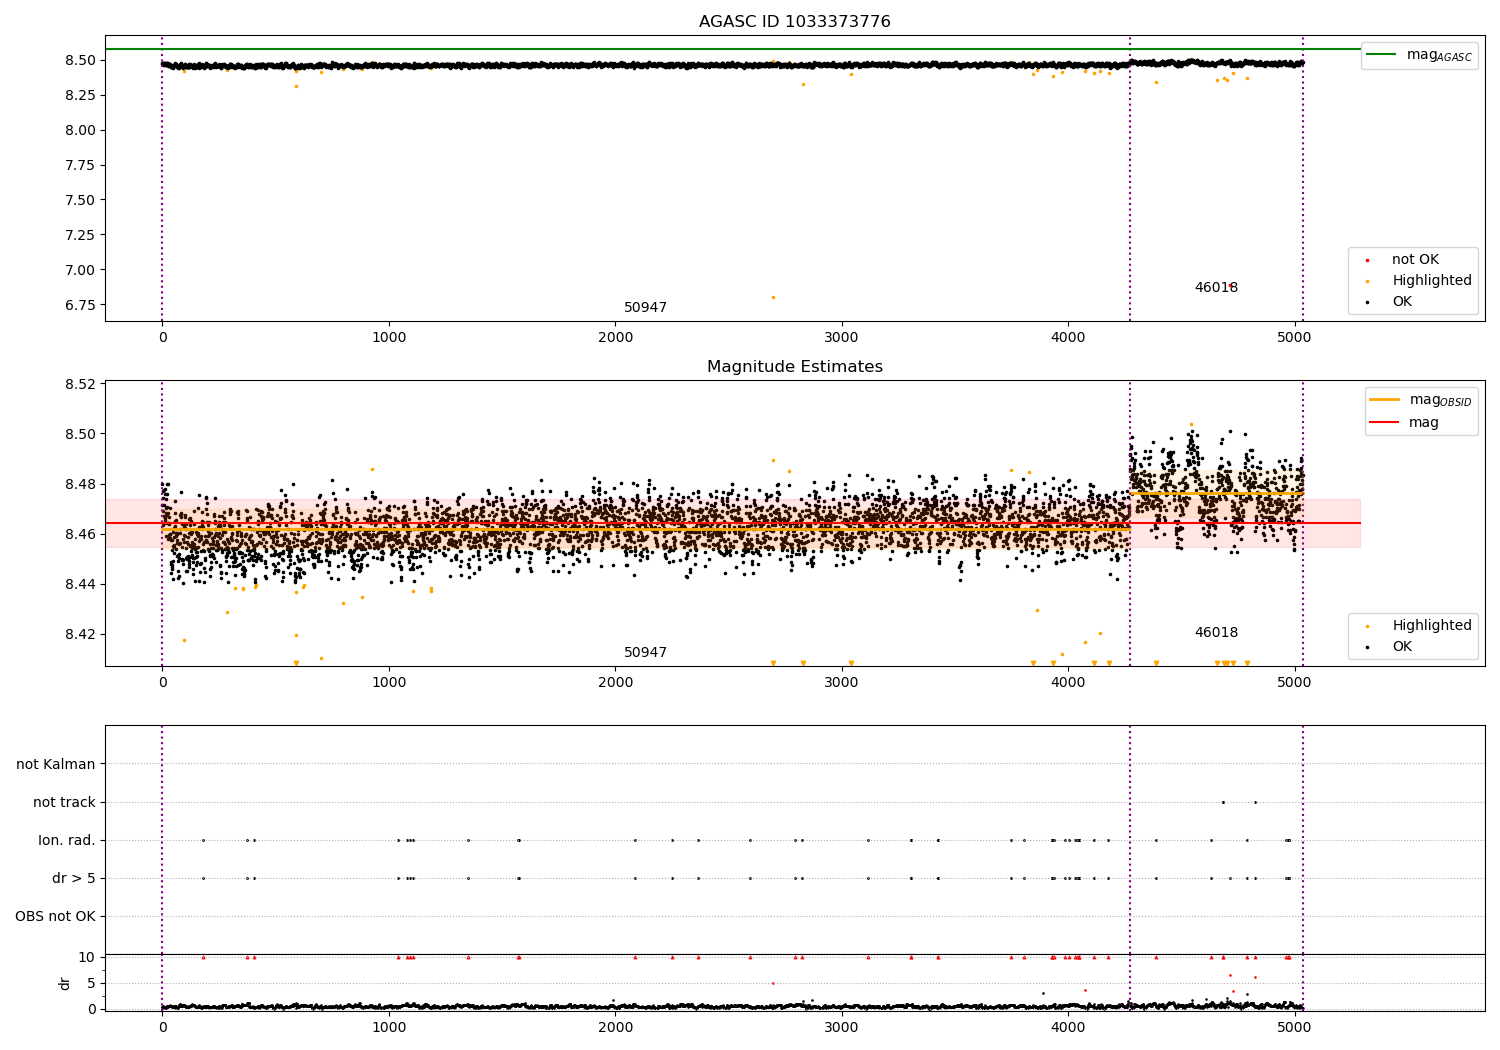Click the title 'AGASC ID 1033373776'
The height and width of the screenshot is (1050, 1500).
pos(794,22)
